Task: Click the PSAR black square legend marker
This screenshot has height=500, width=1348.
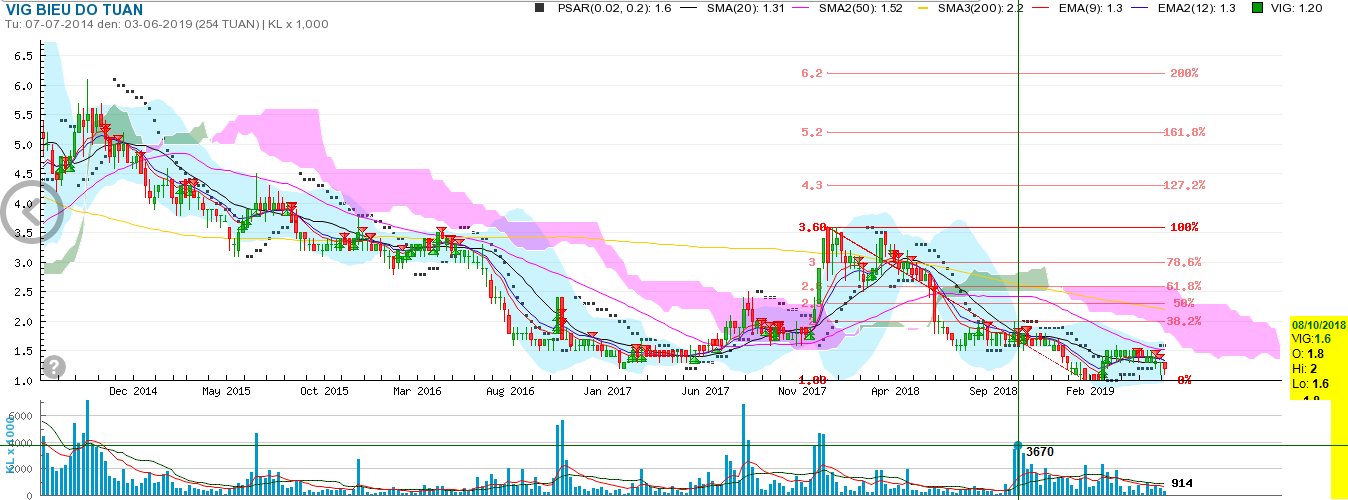Action: (x=540, y=8)
